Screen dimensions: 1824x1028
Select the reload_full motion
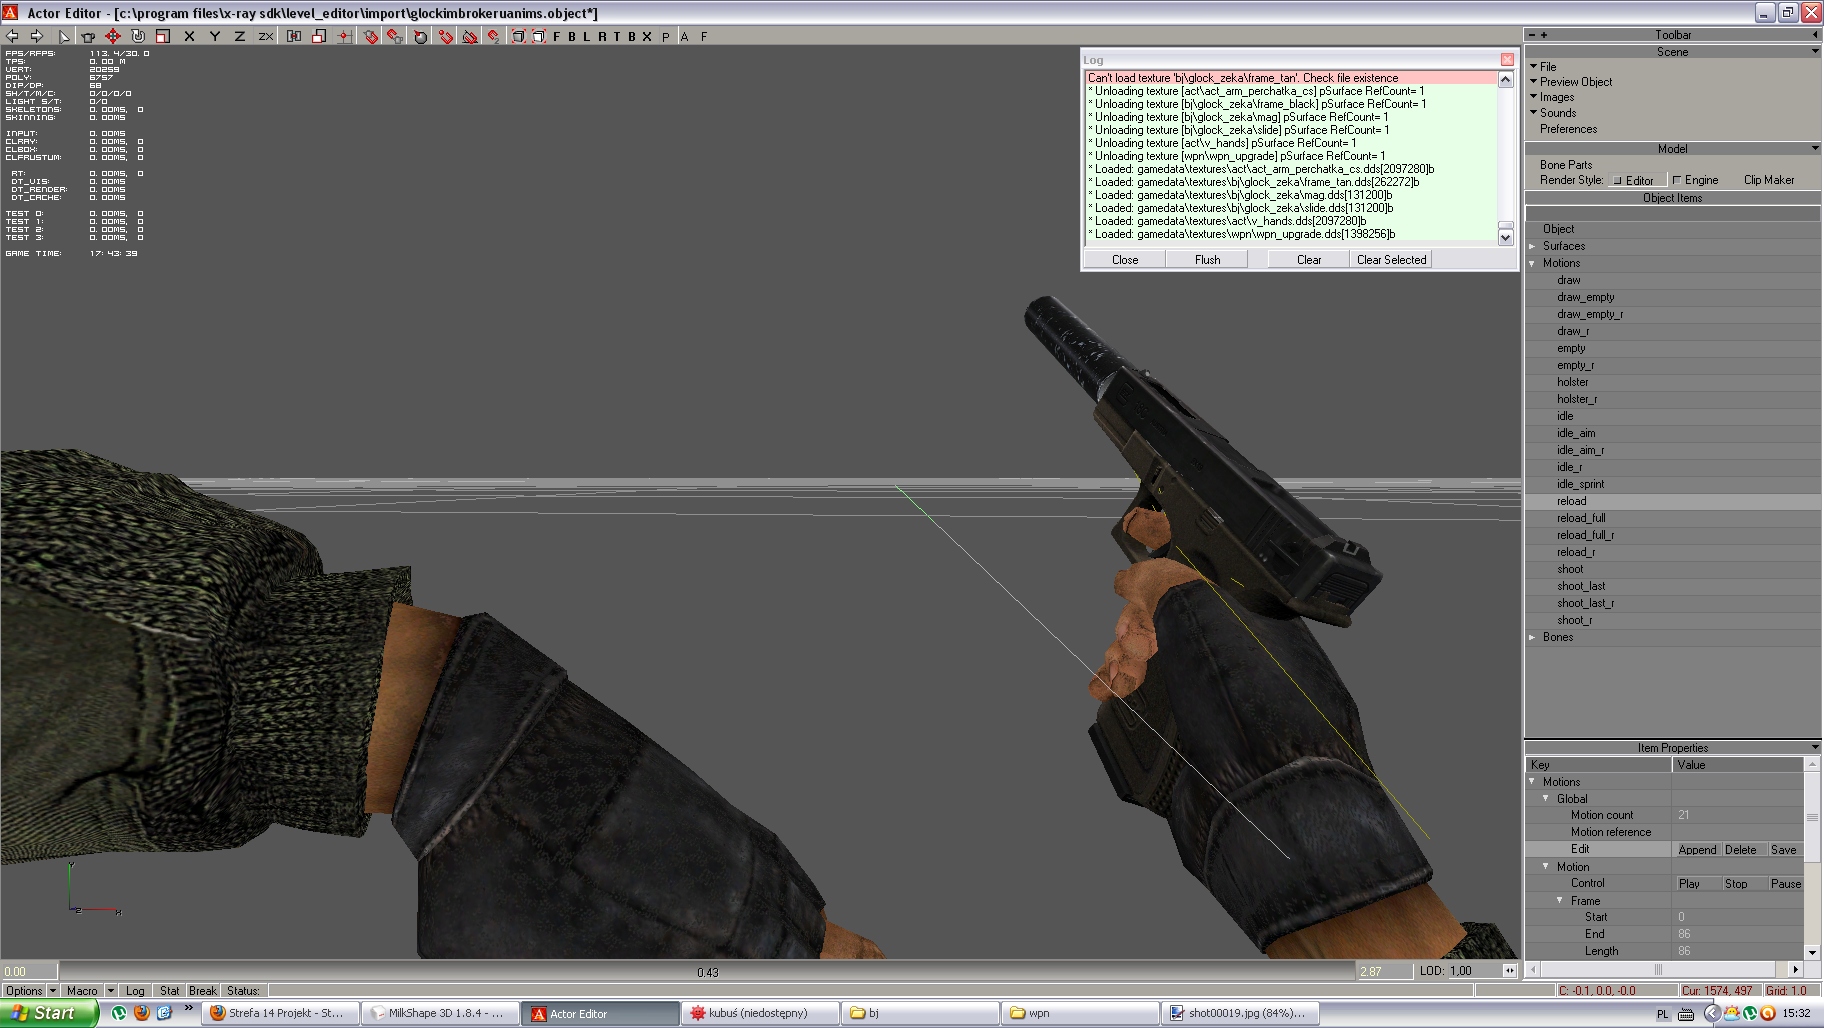click(1581, 518)
